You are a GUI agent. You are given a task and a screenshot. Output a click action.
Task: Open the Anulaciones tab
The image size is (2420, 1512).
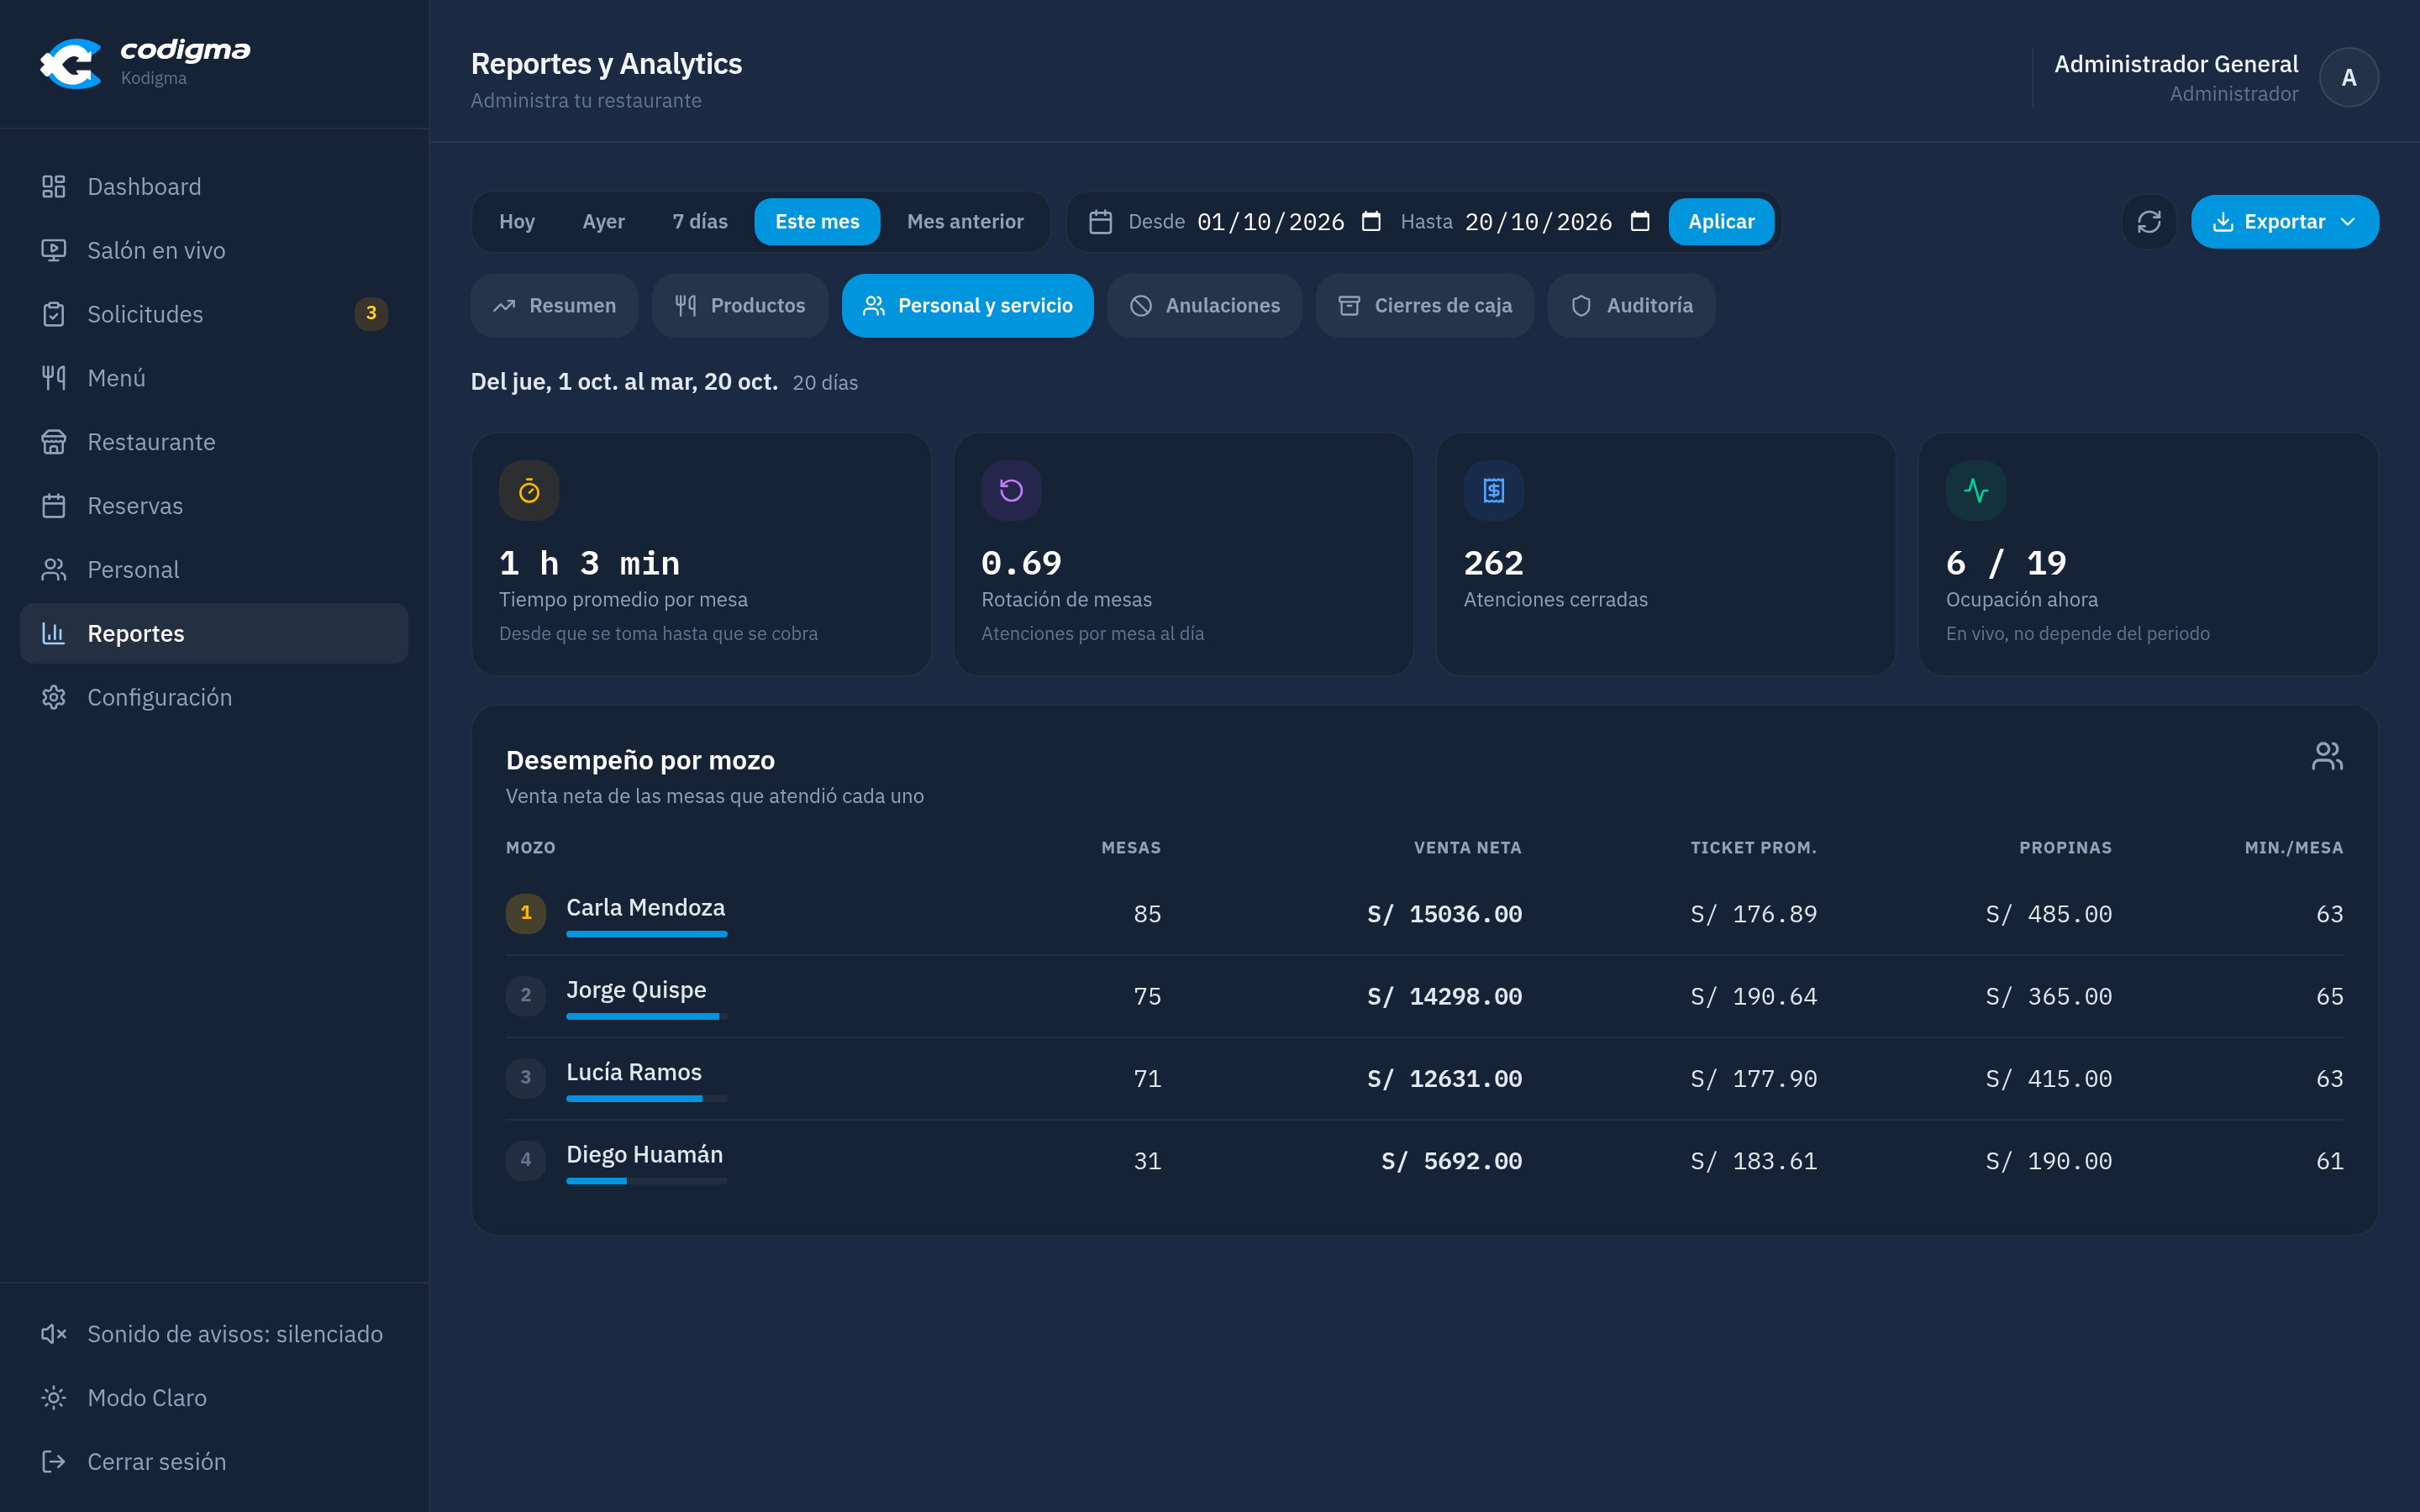click(1205, 306)
